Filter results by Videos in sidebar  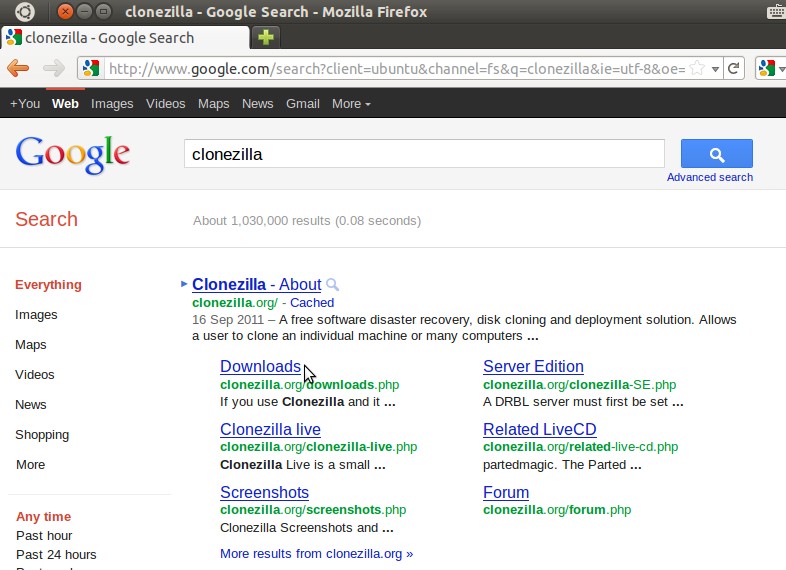35,375
